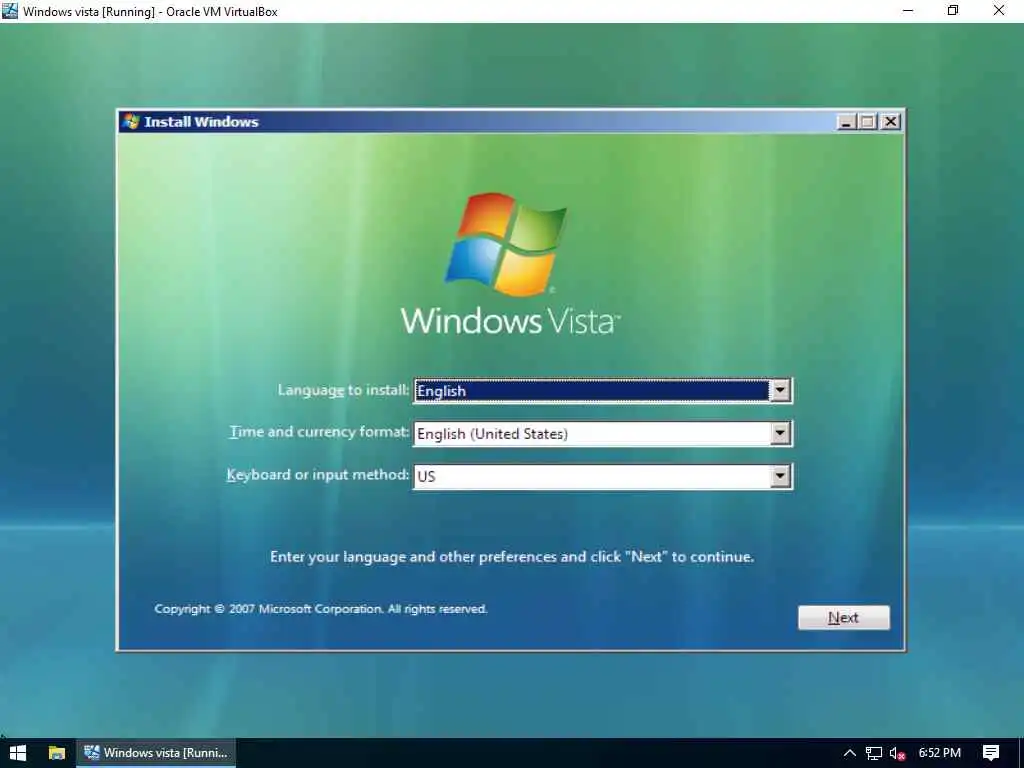Viewport: 1024px width, 768px height.
Task: Show hidden system tray icons
Action: tap(849, 753)
